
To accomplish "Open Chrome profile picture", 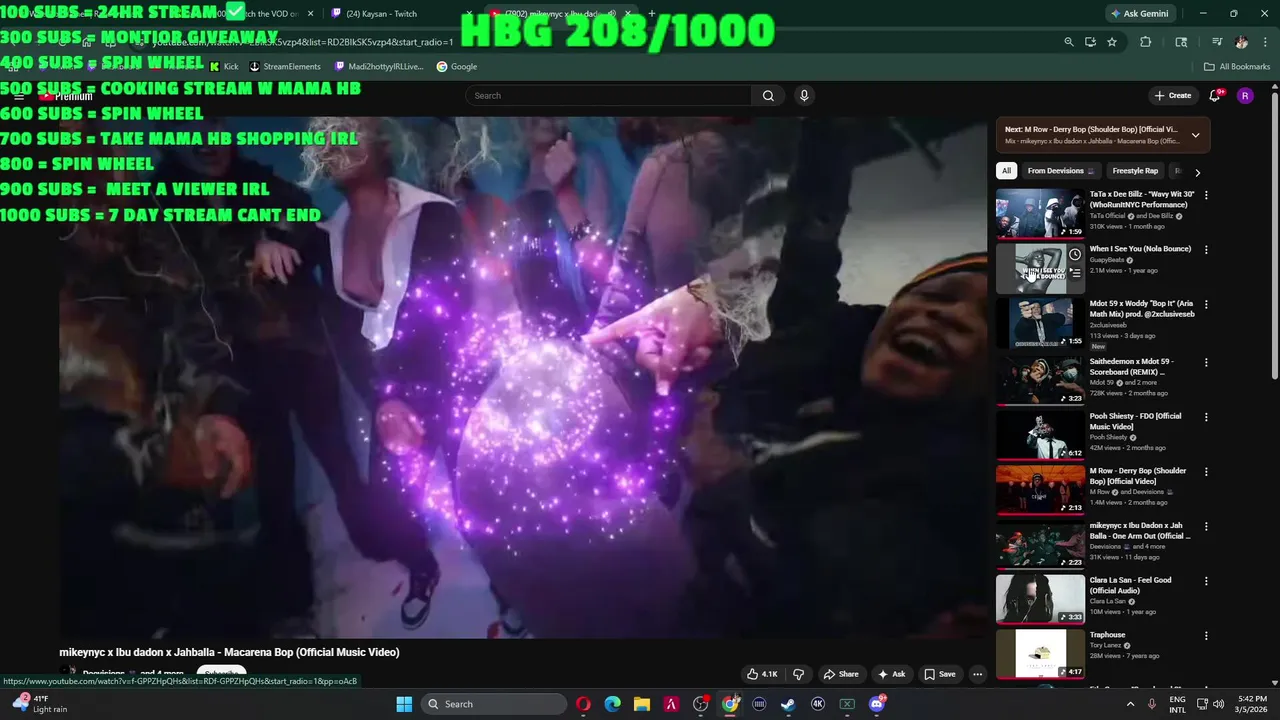I will click(1241, 42).
